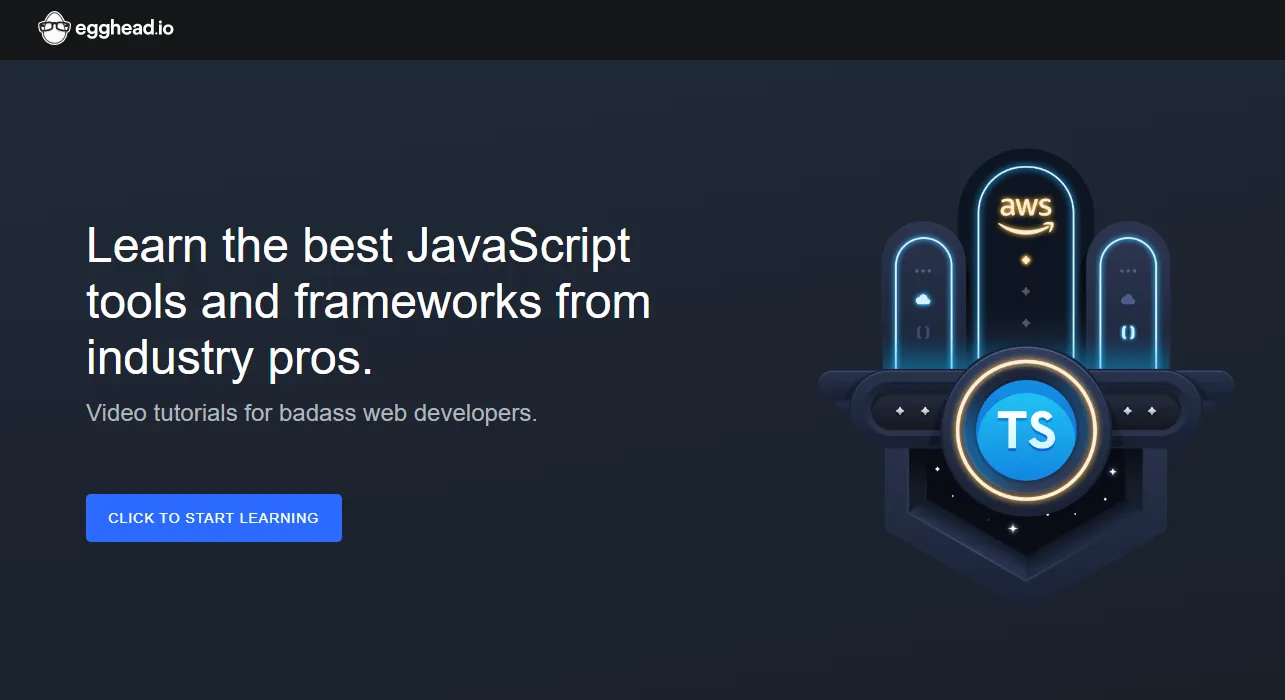Screen dimensions: 1285x700
Task: Click the cloud icon in the left capsule
Action: click(x=922, y=299)
